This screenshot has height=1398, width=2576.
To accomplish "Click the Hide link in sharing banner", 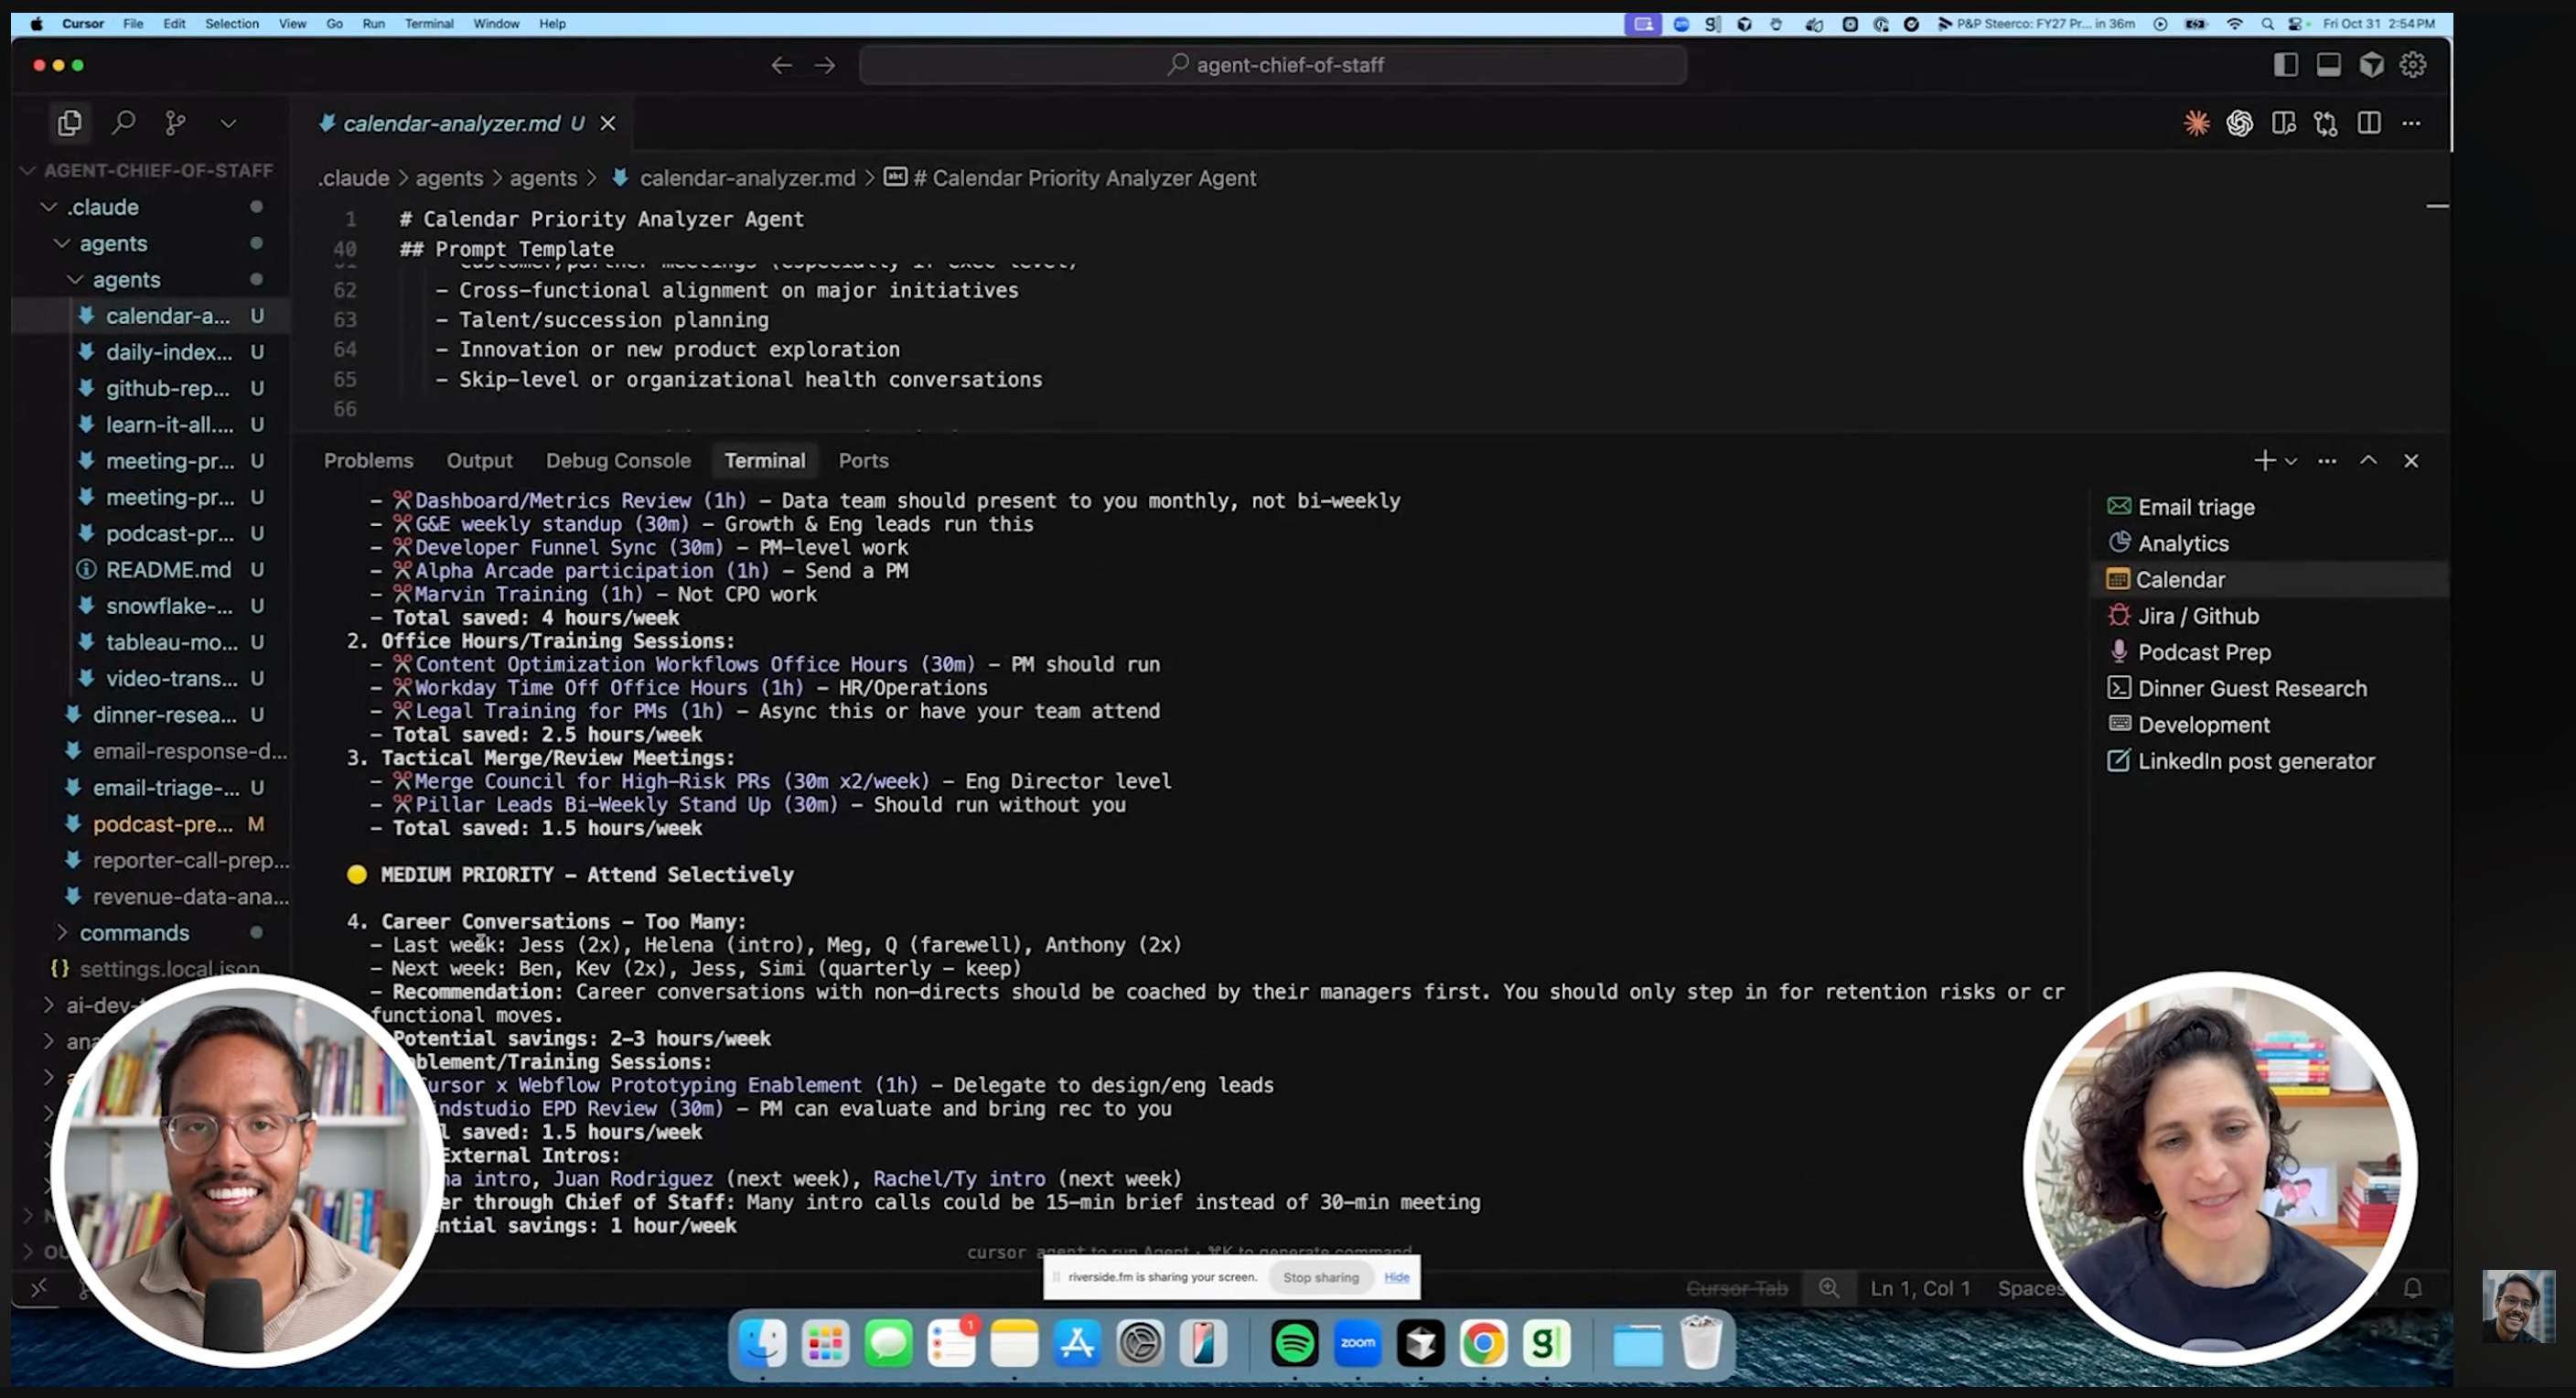I will 1396,1277.
